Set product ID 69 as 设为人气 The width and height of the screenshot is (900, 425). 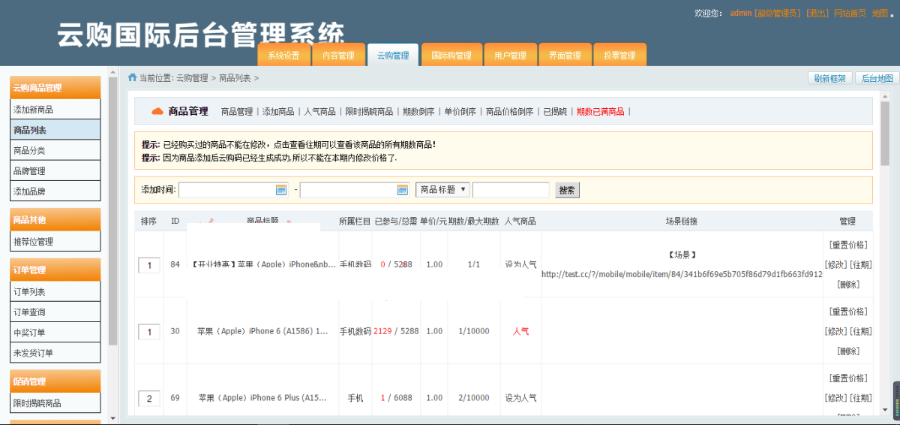tap(520, 398)
